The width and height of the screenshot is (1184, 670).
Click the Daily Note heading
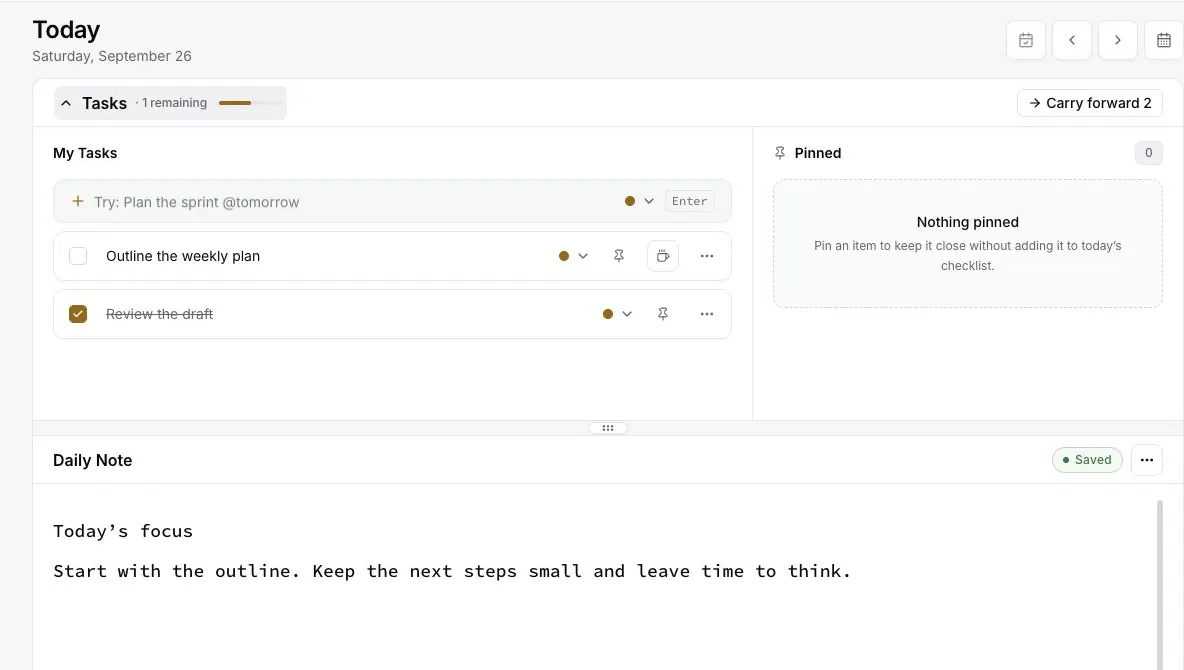pyautogui.click(x=93, y=461)
